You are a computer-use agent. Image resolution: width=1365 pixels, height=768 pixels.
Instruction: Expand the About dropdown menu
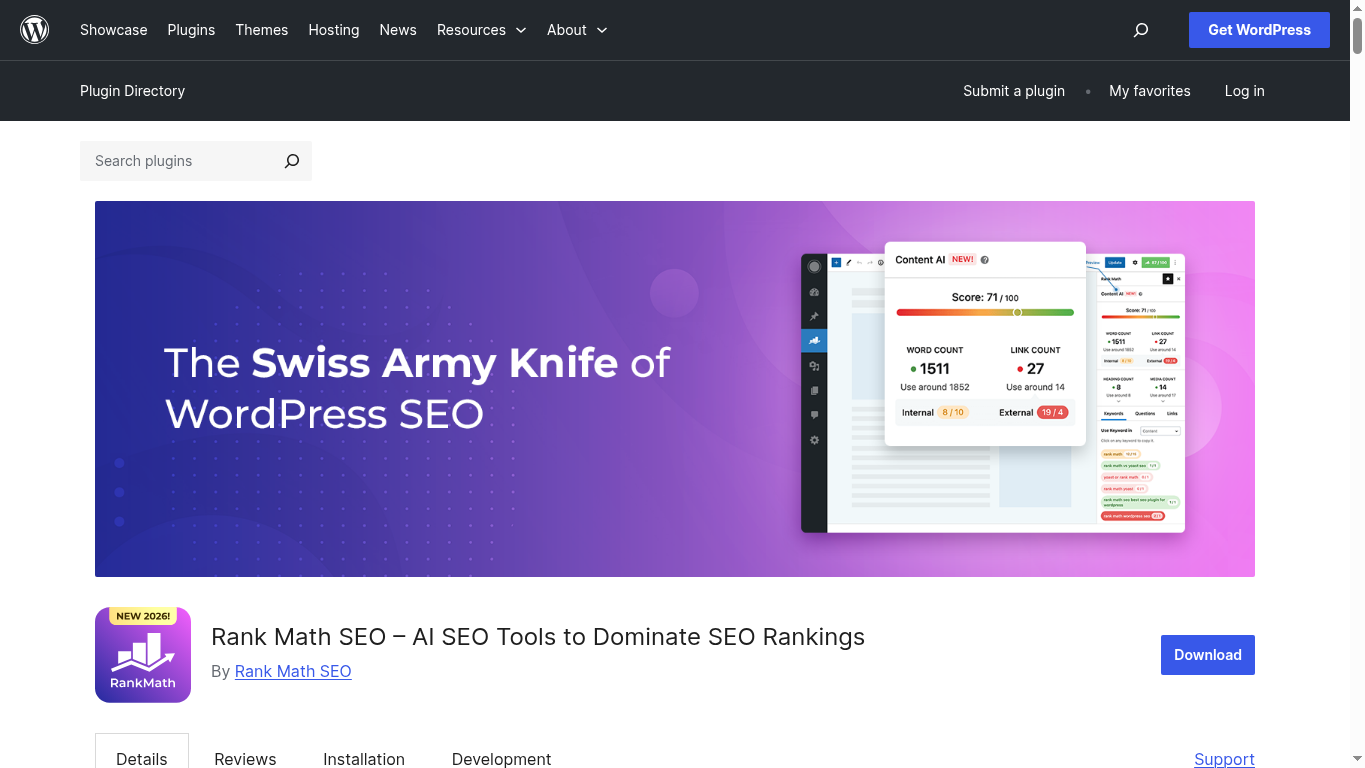[x=577, y=30]
